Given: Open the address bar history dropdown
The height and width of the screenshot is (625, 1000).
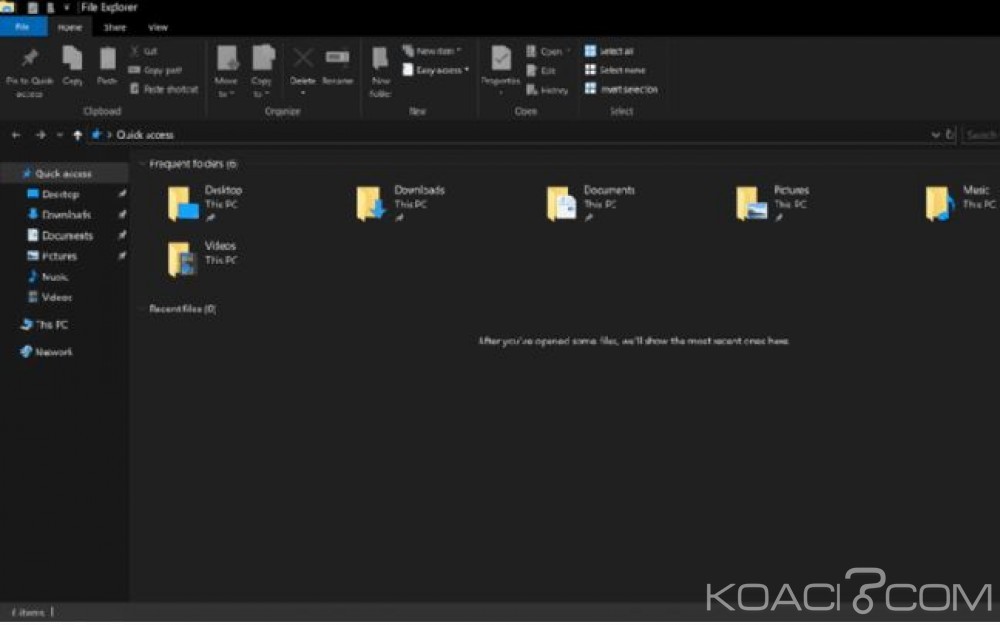Looking at the screenshot, I should point(935,135).
